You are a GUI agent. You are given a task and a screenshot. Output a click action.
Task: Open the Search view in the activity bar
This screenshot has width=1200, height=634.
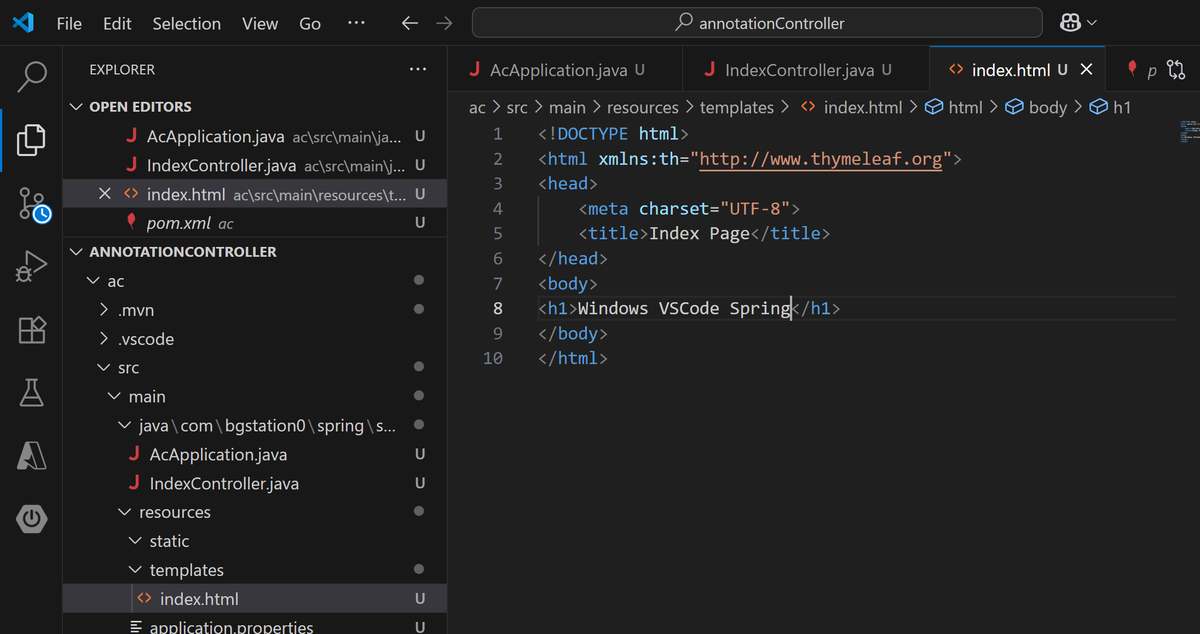click(32, 75)
